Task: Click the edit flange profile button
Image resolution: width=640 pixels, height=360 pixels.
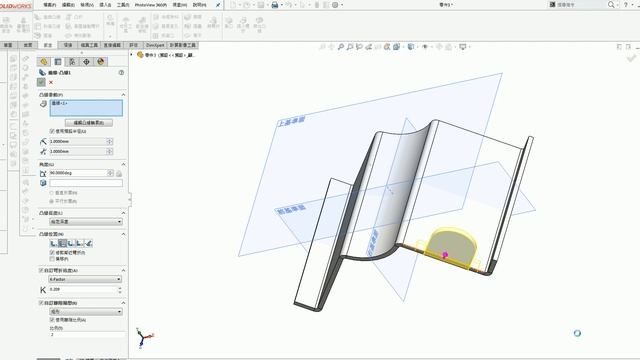Action: [x=89, y=123]
